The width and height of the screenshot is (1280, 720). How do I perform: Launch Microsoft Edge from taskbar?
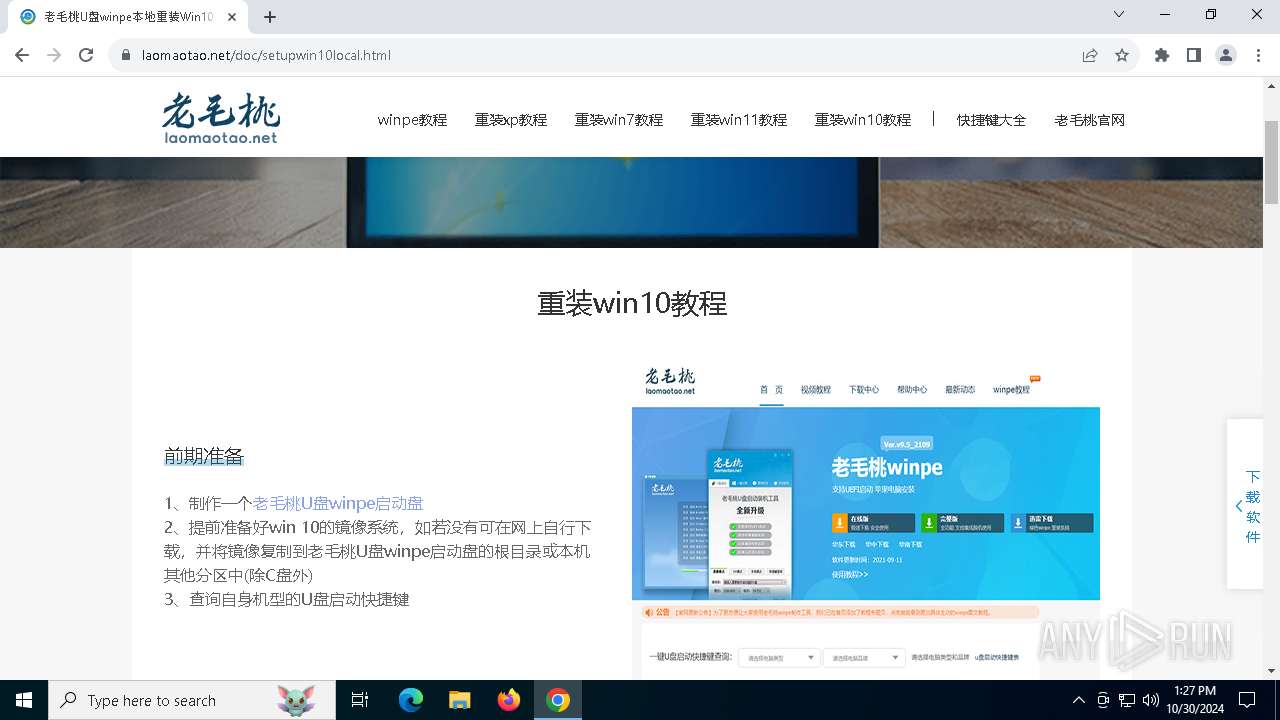point(411,700)
